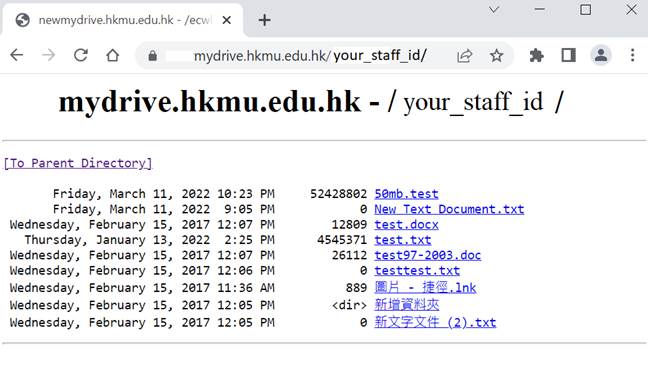Viewport: 648px width, 380px height.
Task: Open the 圖片 - 捷徑.lnk shortcut
Action: pyautogui.click(x=425, y=287)
